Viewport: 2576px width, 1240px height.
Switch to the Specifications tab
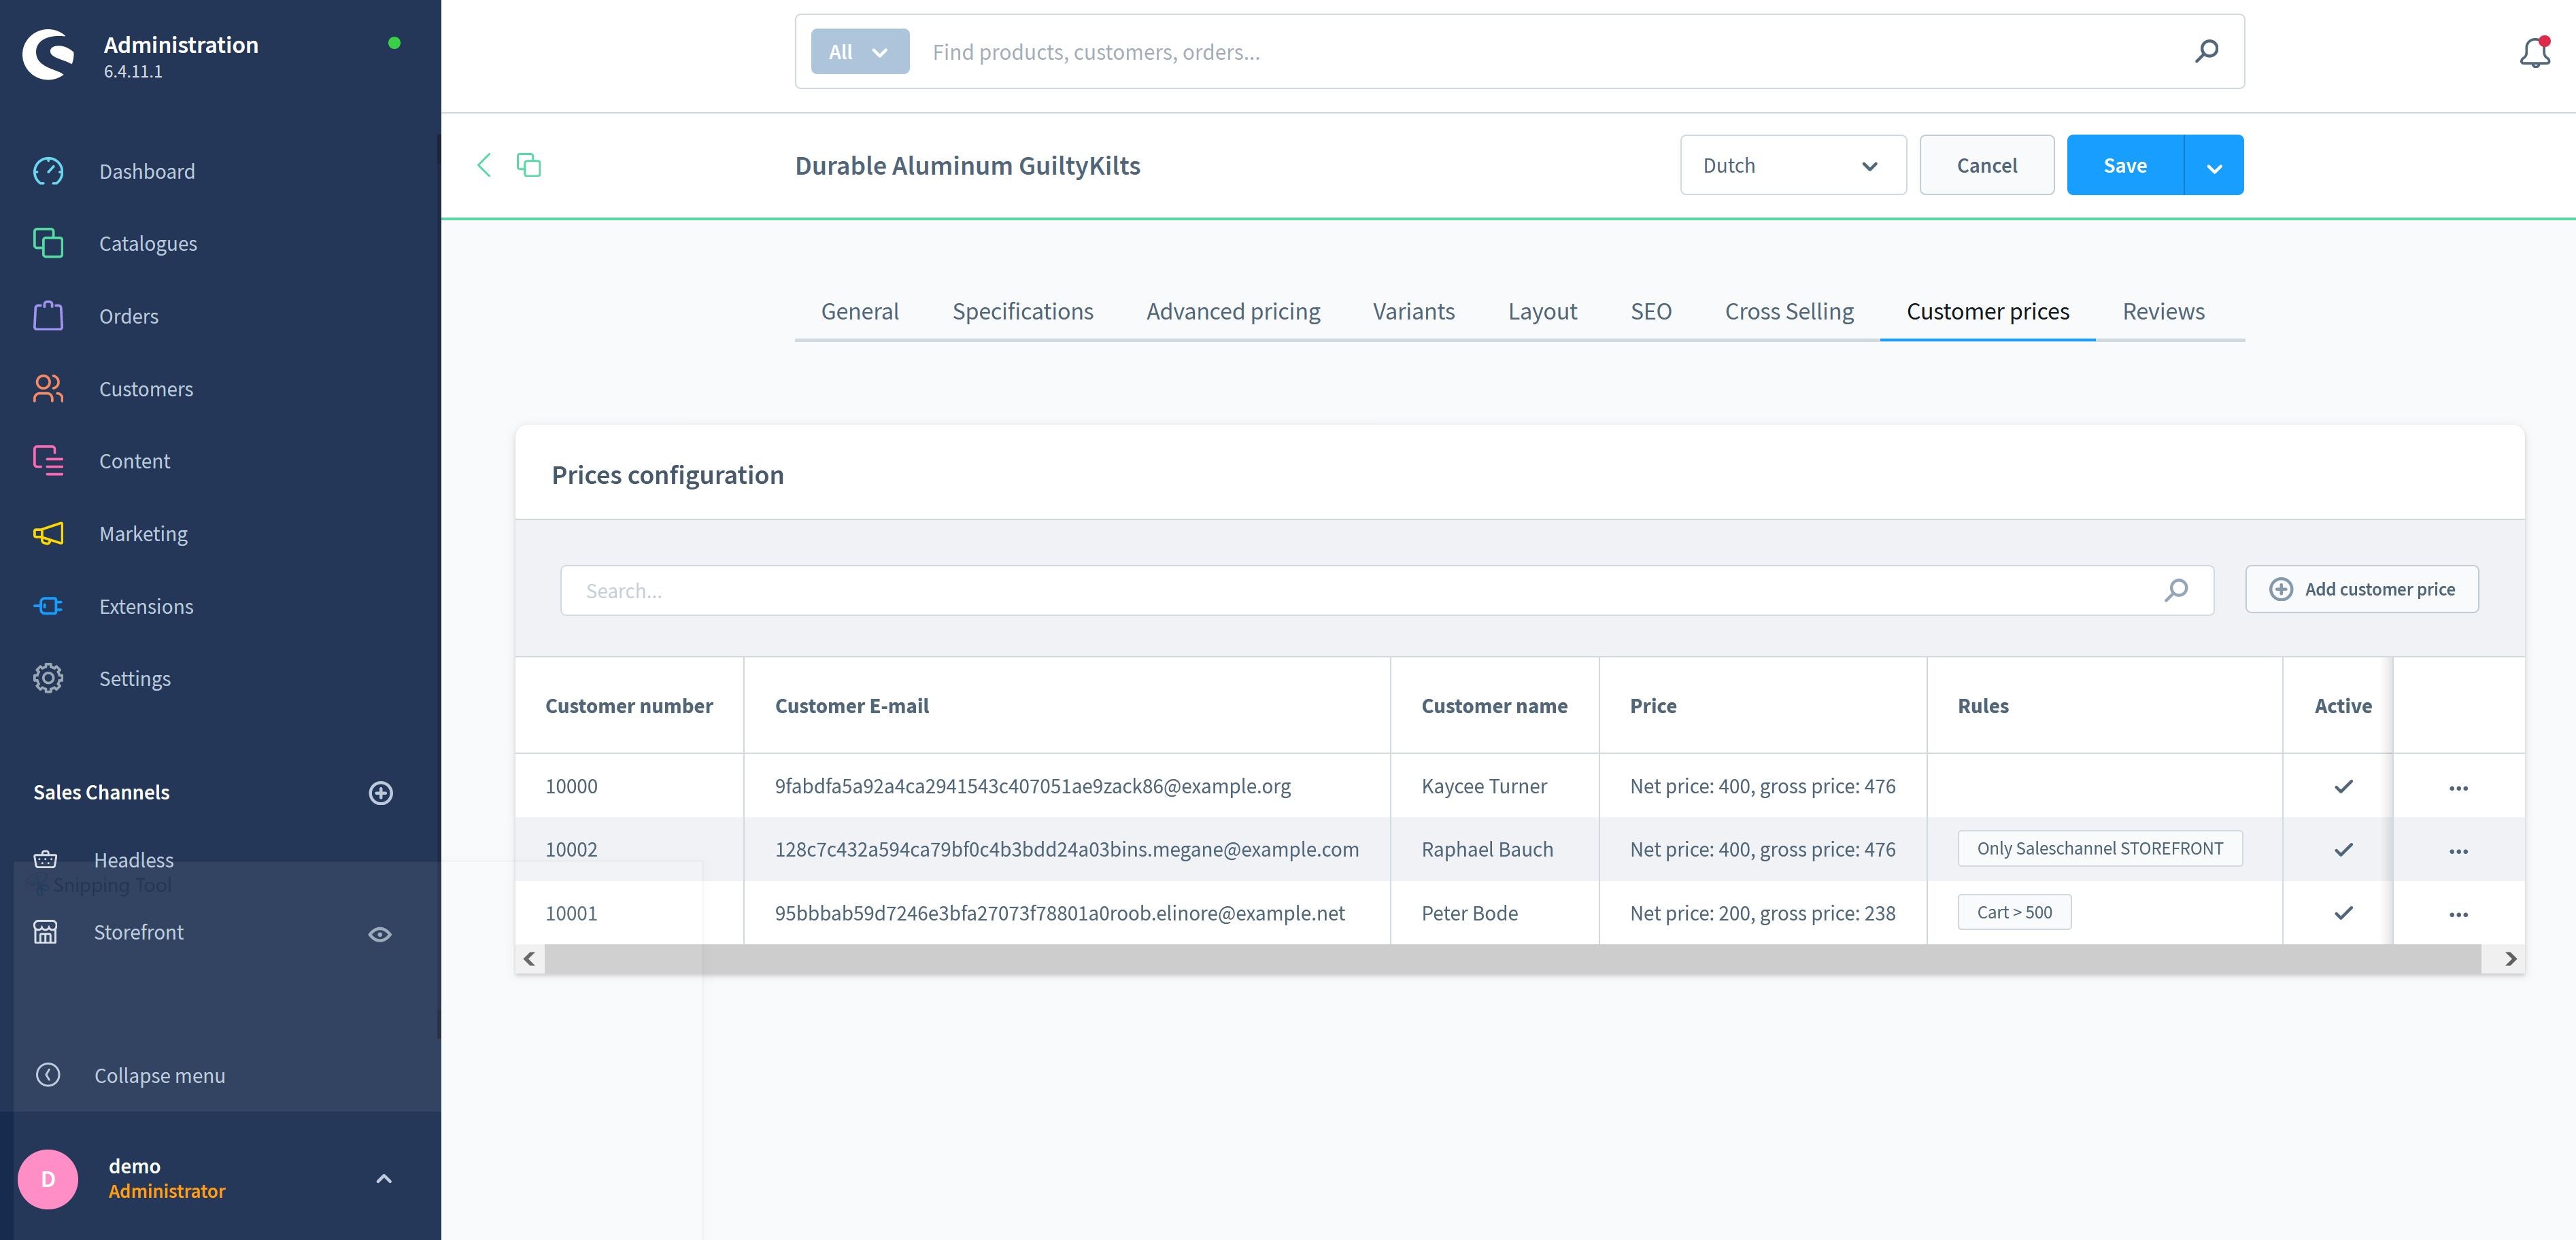click(x=1022, y=311)
